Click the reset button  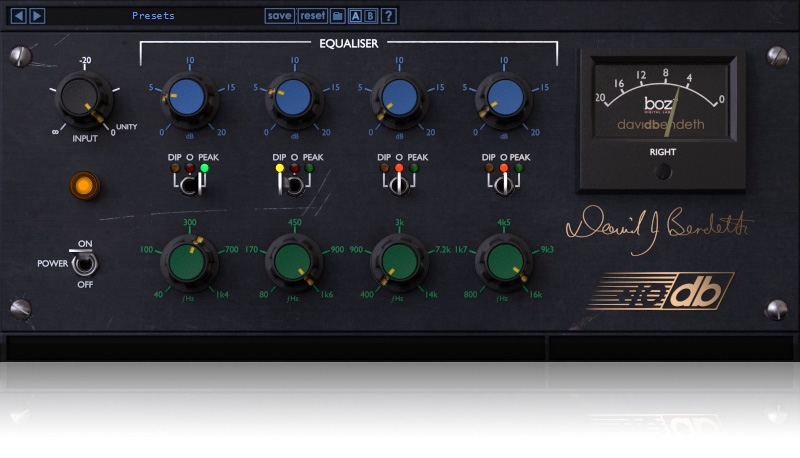[x=312, y=15]
